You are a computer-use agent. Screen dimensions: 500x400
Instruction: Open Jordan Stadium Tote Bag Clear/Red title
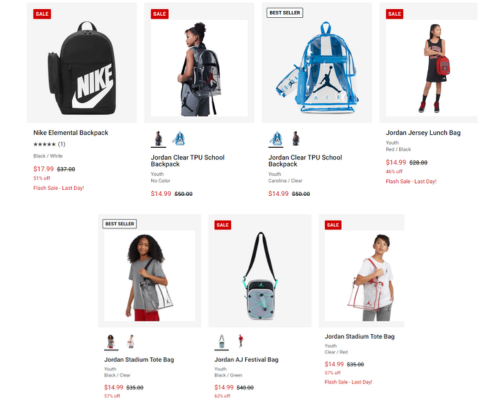[x=360, y=337]
